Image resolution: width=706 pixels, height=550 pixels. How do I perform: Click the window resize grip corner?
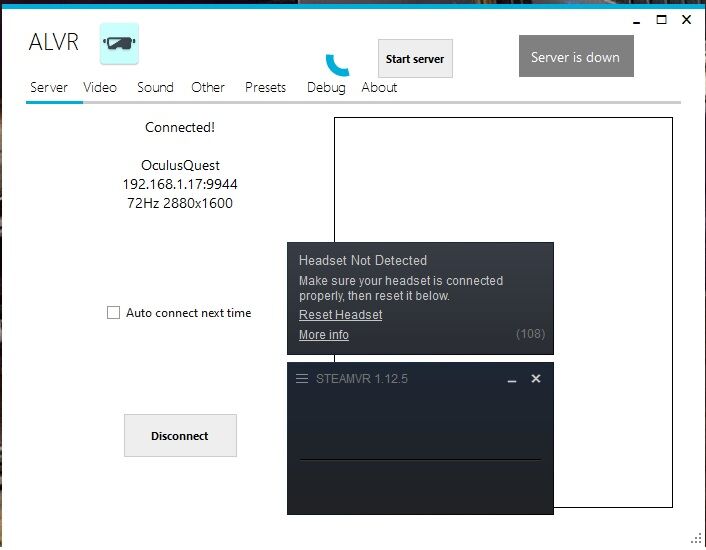pyautogui.click(x=697, y=538)
